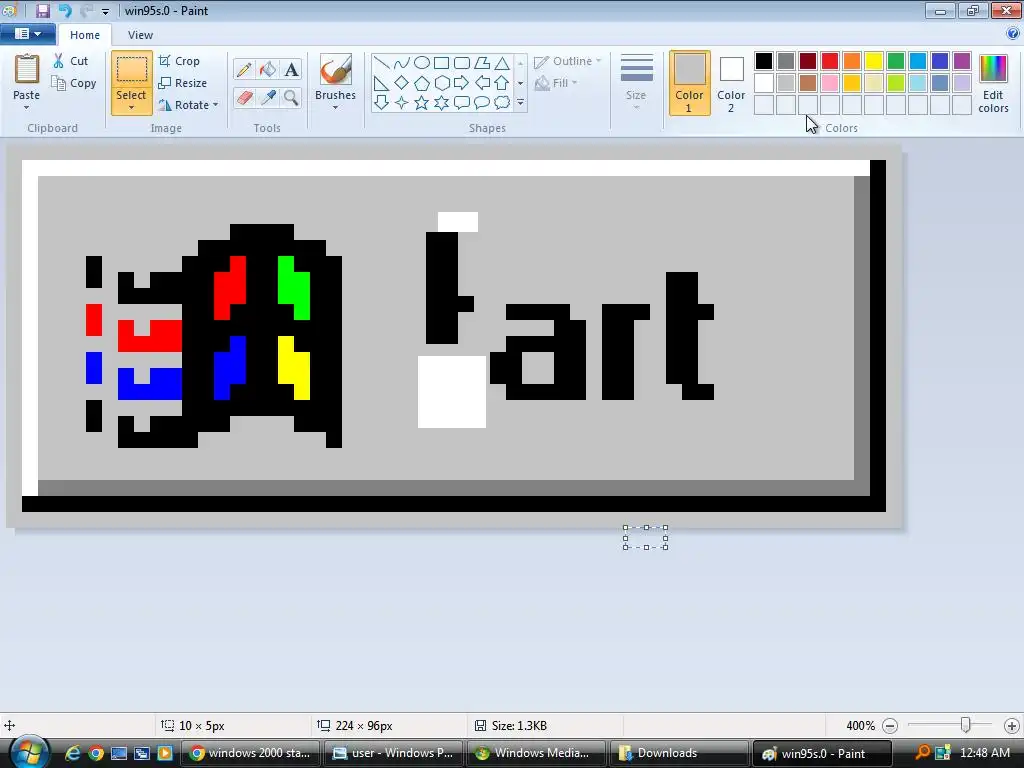Select the Text tool
The width and height of the screenshot is (1024, 768).
(x=291, y=69)
